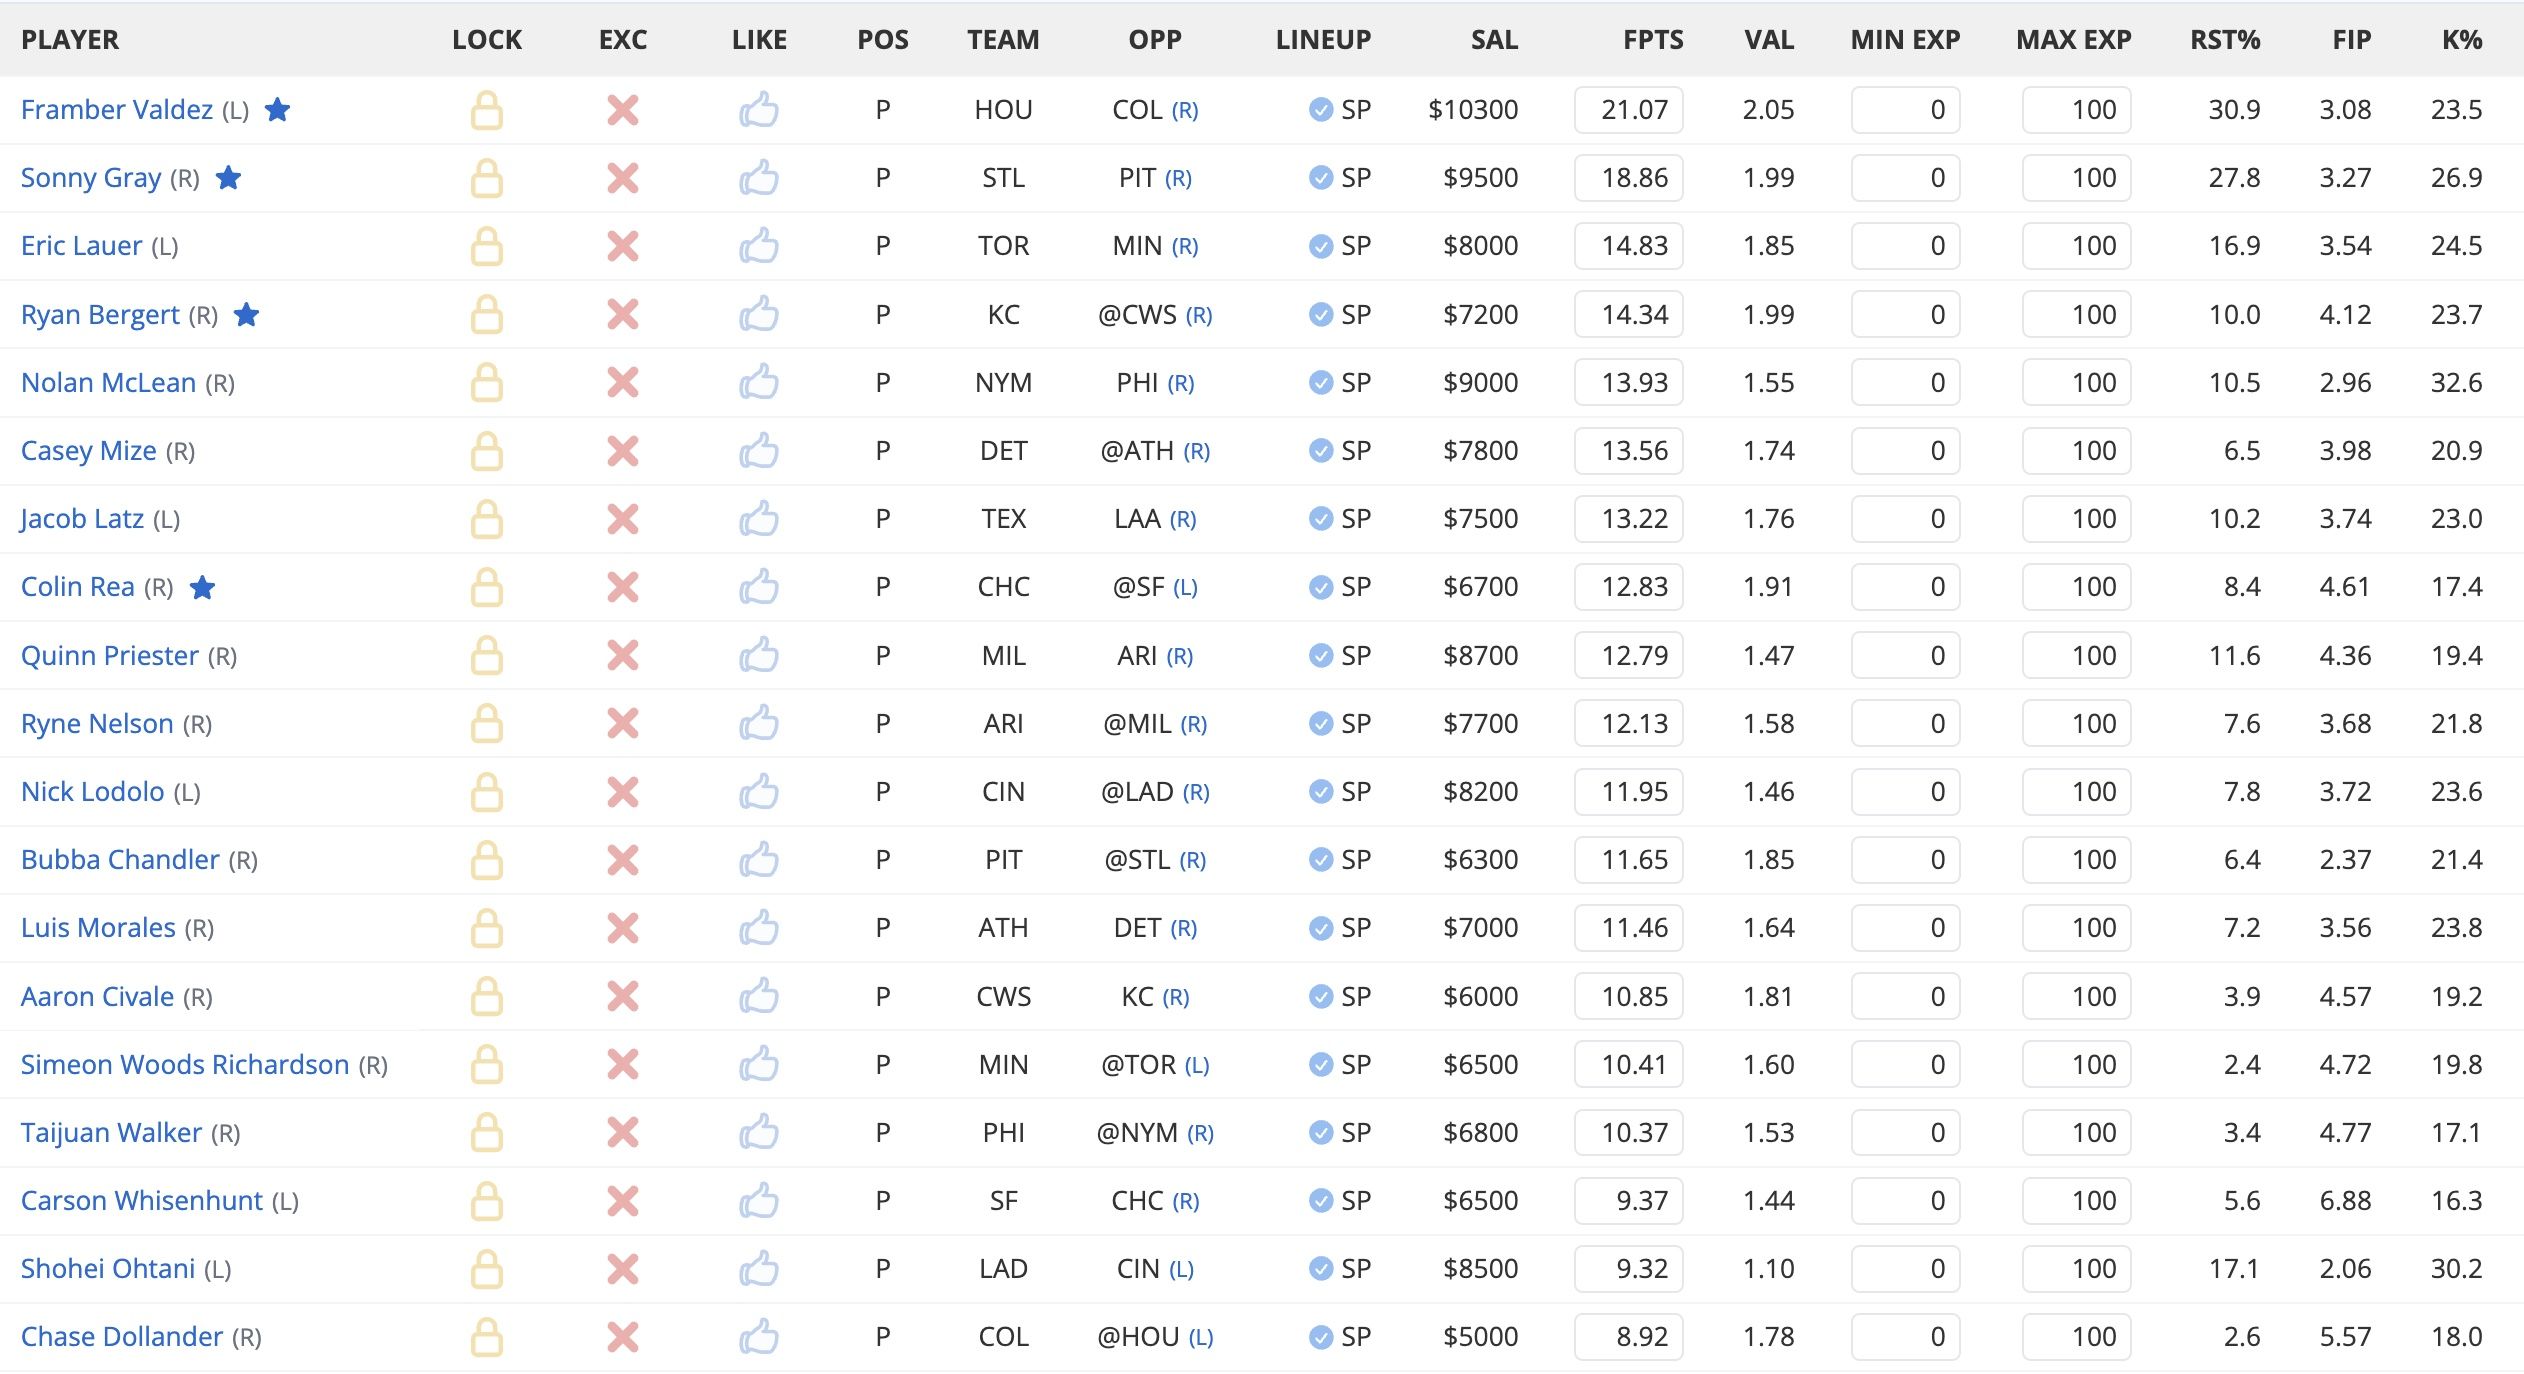Edit Sonny Gray FPTS field 18.86
Viewport: 2524px width, 1374px height.
coord(1629,178)
